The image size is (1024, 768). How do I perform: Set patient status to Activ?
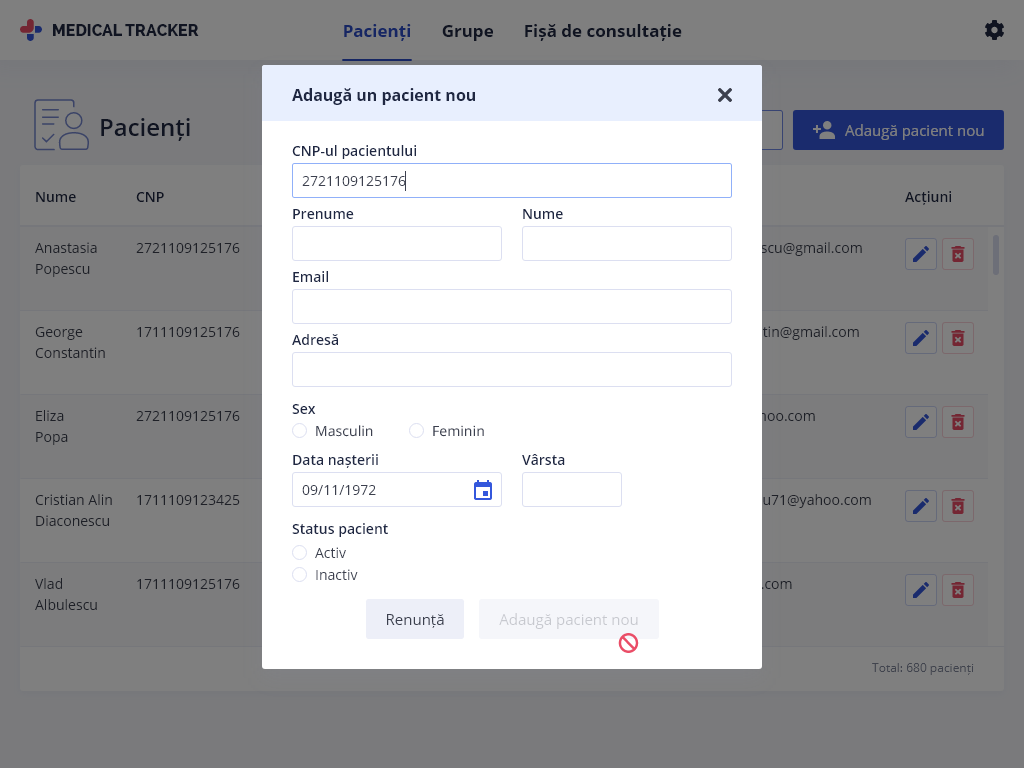(x=299, y=552)
